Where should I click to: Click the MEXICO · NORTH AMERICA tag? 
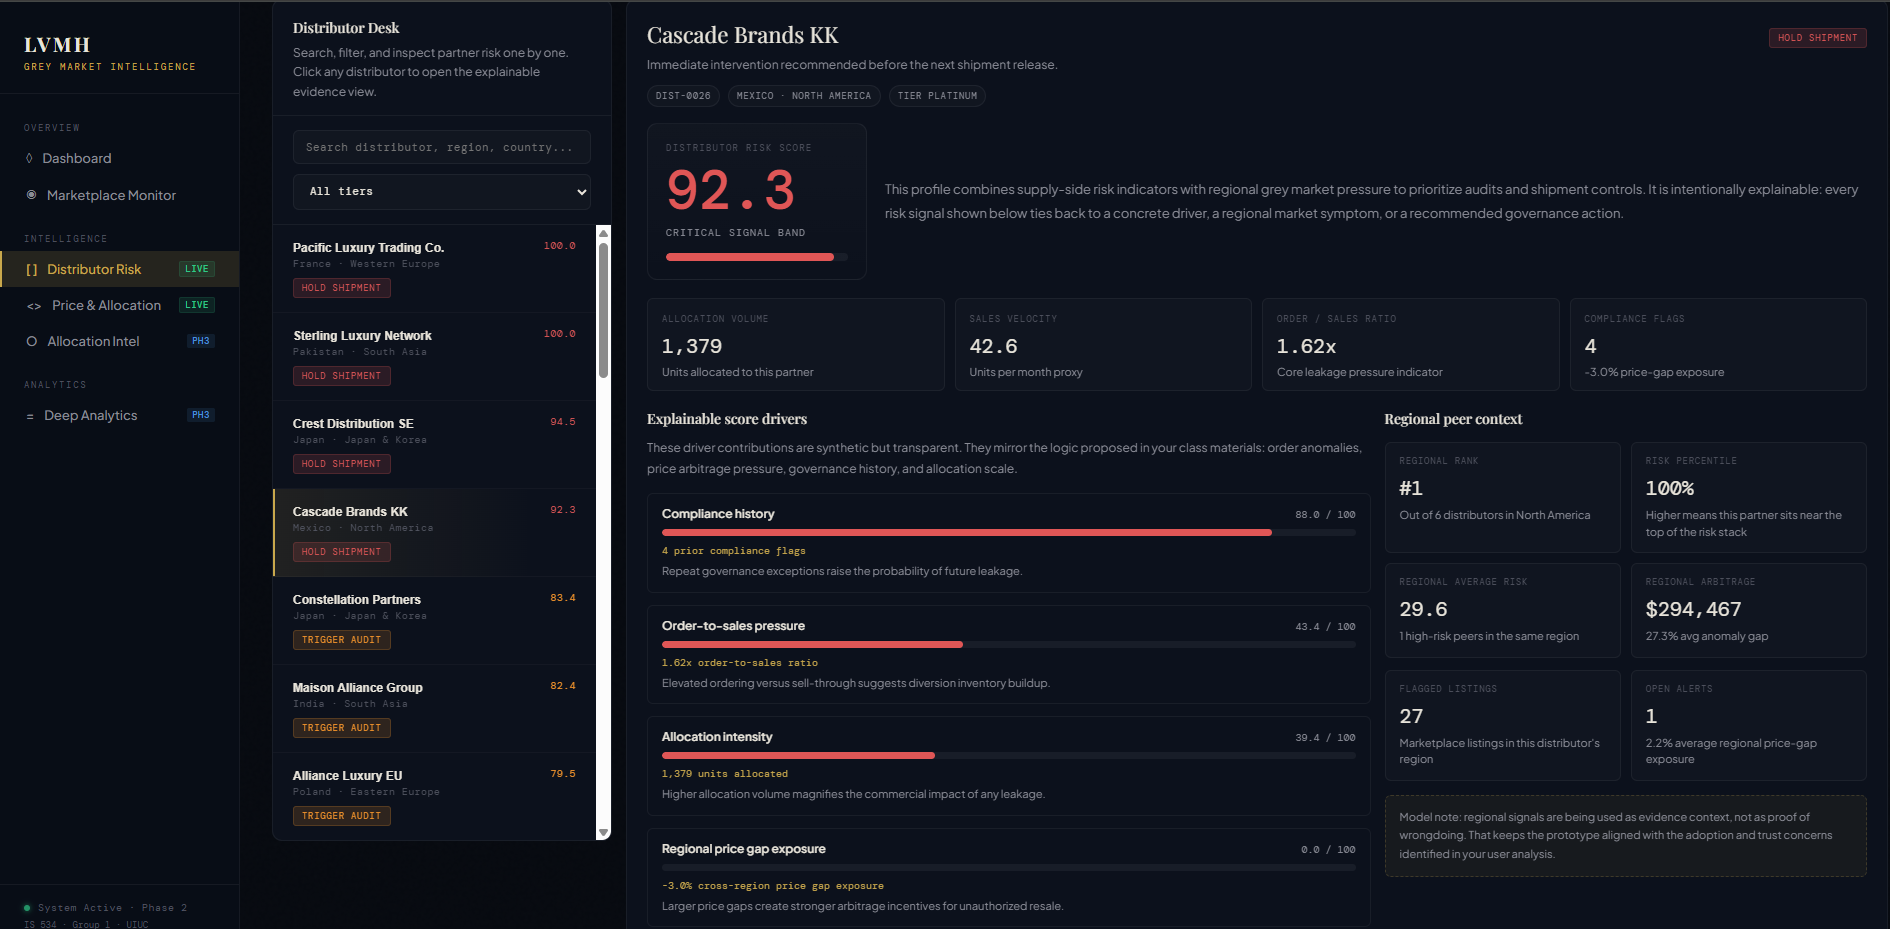(804, 96)
